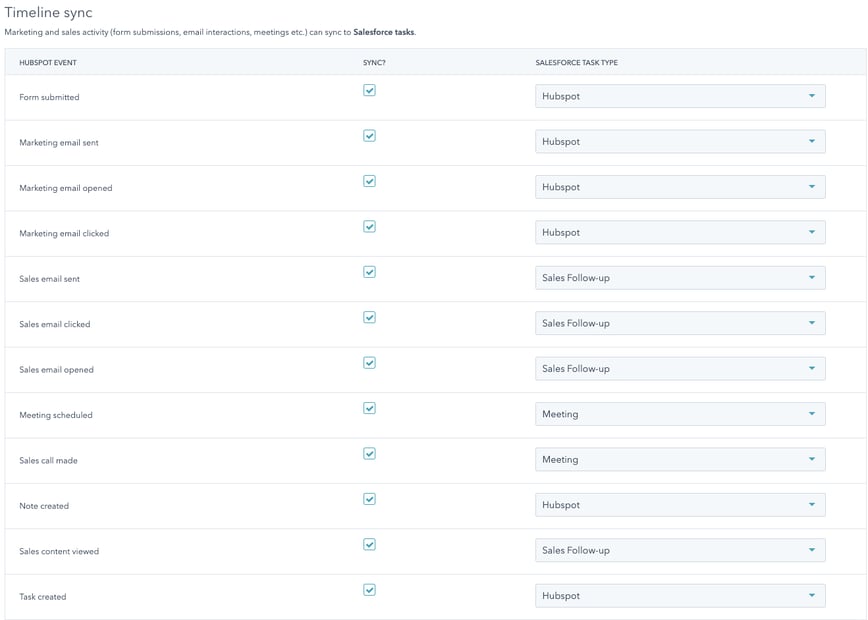Click the HUBSPOT EVENT column header

pos(48,63)
